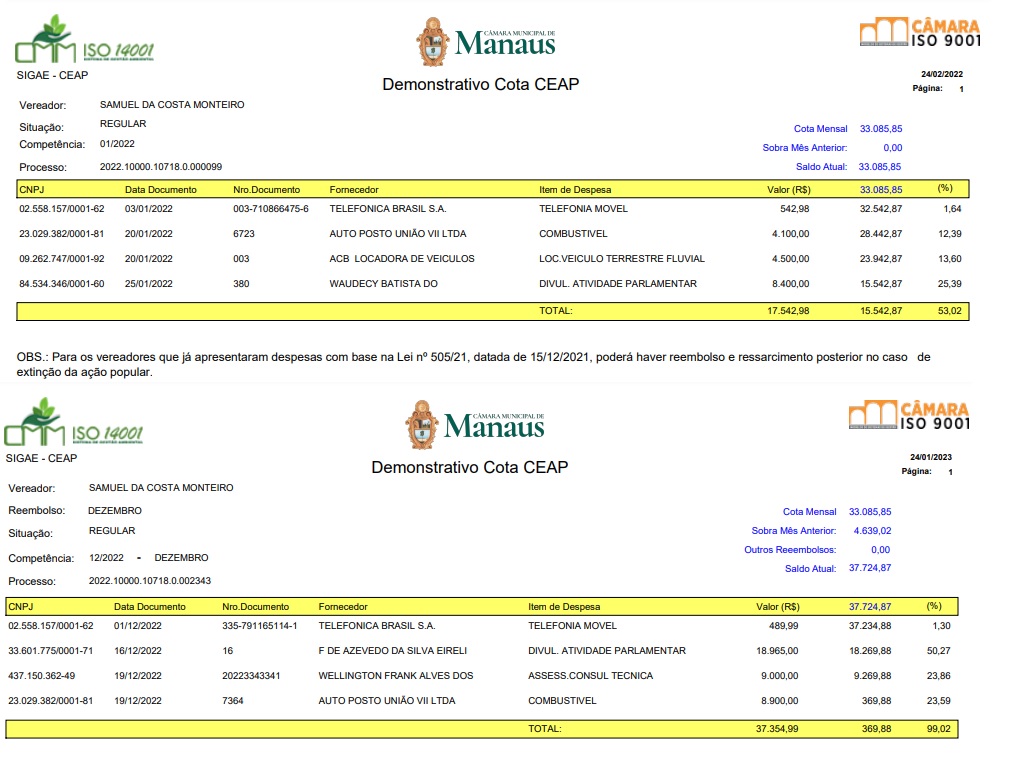Click the Outros Reembolsos label
This screenshot has height=777, width=1010.
pyautogui.click(x=790, y=550)
